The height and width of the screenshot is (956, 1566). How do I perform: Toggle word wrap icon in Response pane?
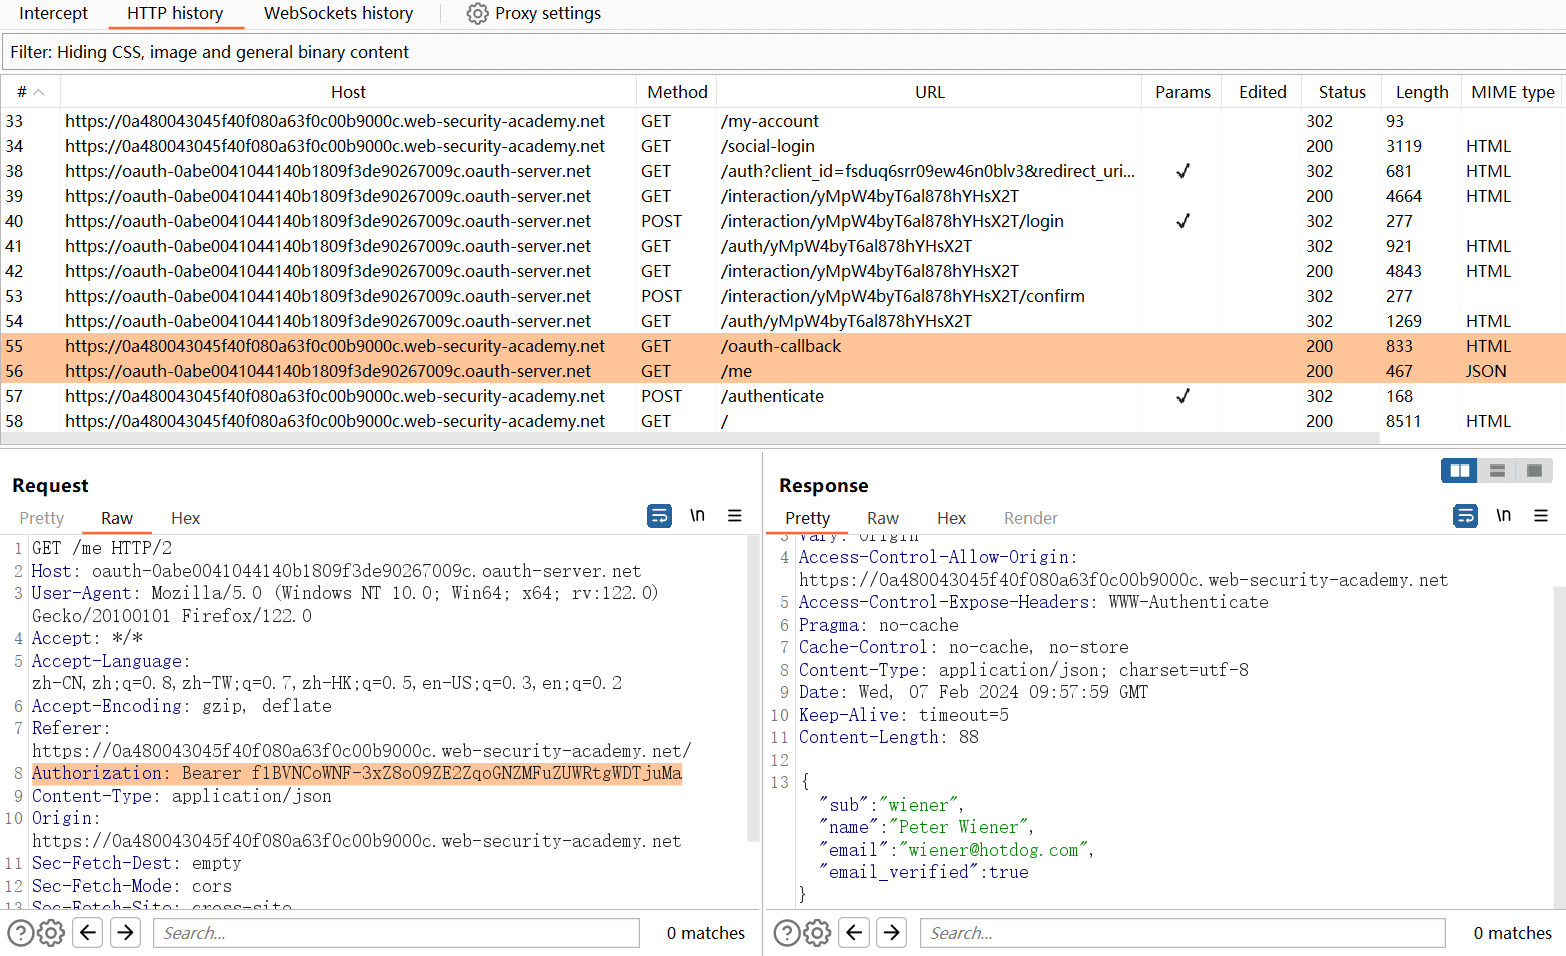coord(1465,516)
